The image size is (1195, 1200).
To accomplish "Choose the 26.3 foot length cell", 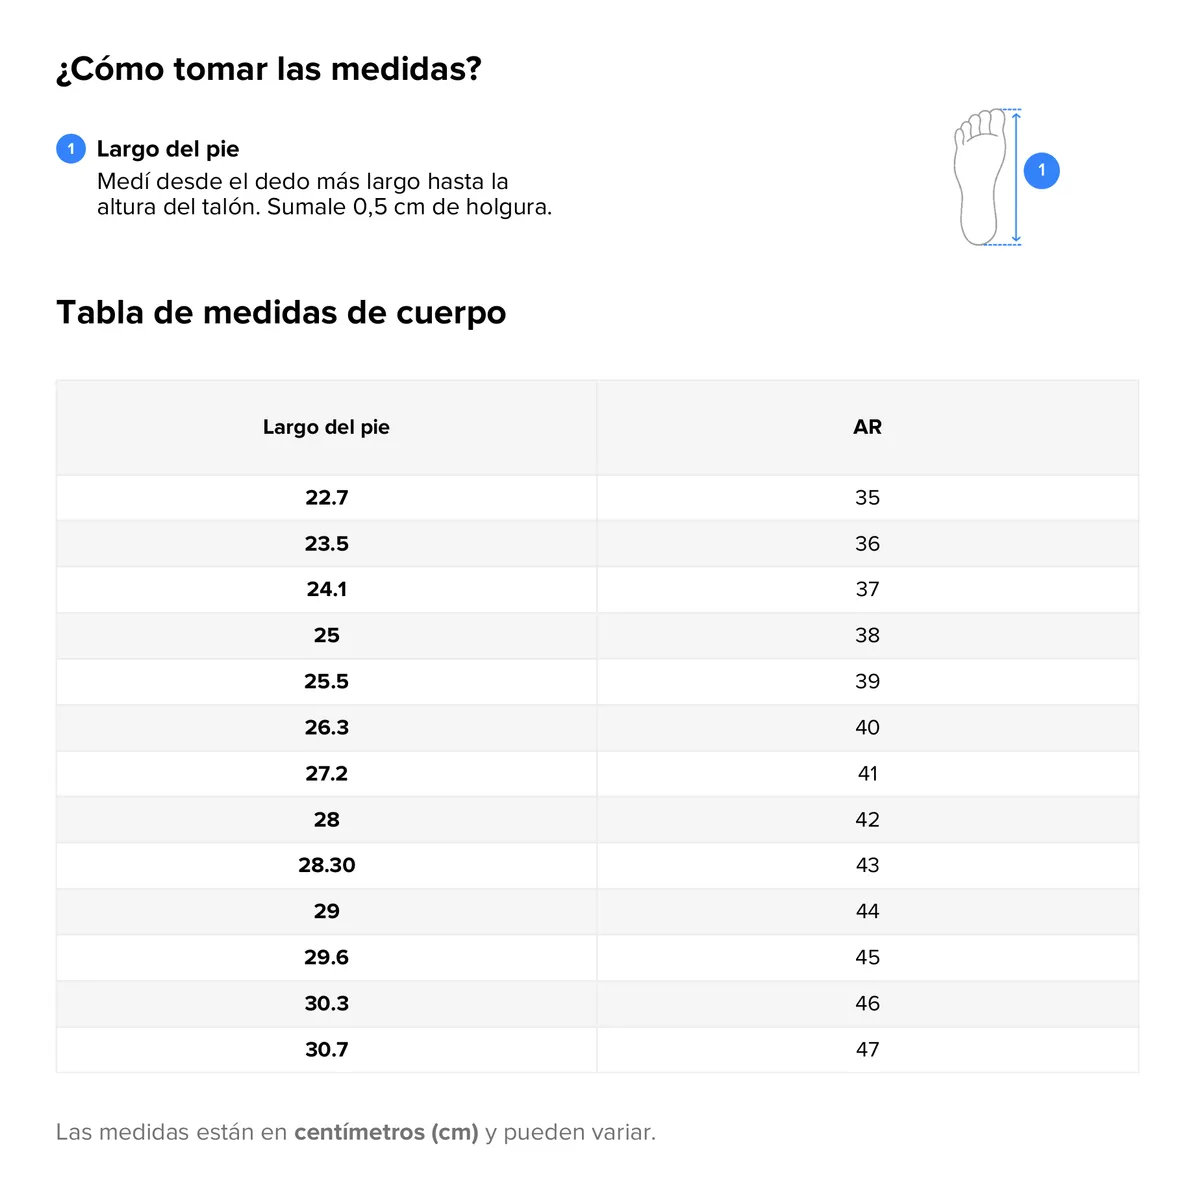I will point(326,728).
